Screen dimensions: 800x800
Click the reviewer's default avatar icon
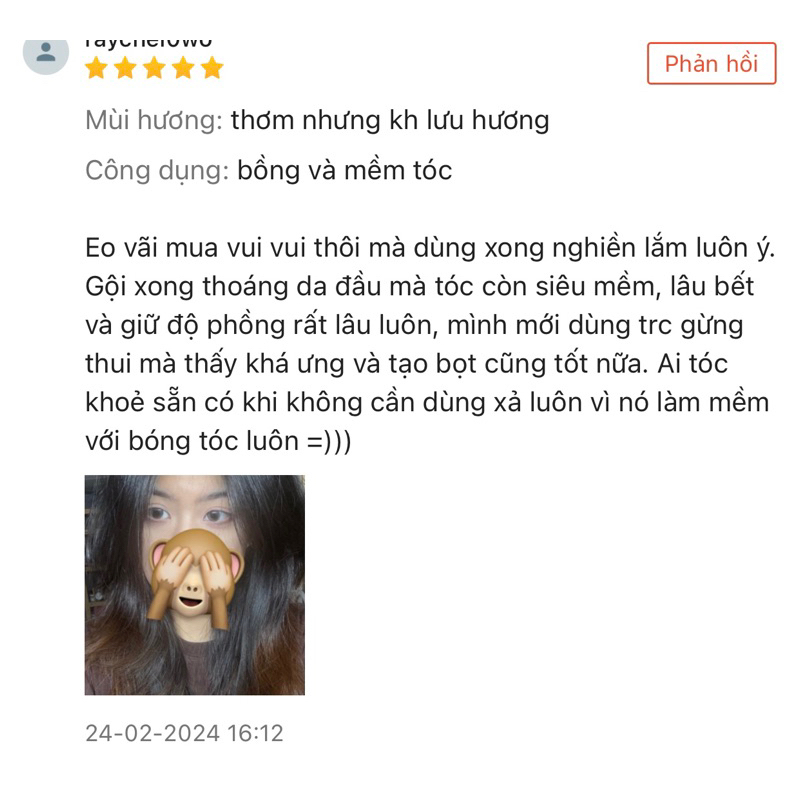click(x=46, y=54)
